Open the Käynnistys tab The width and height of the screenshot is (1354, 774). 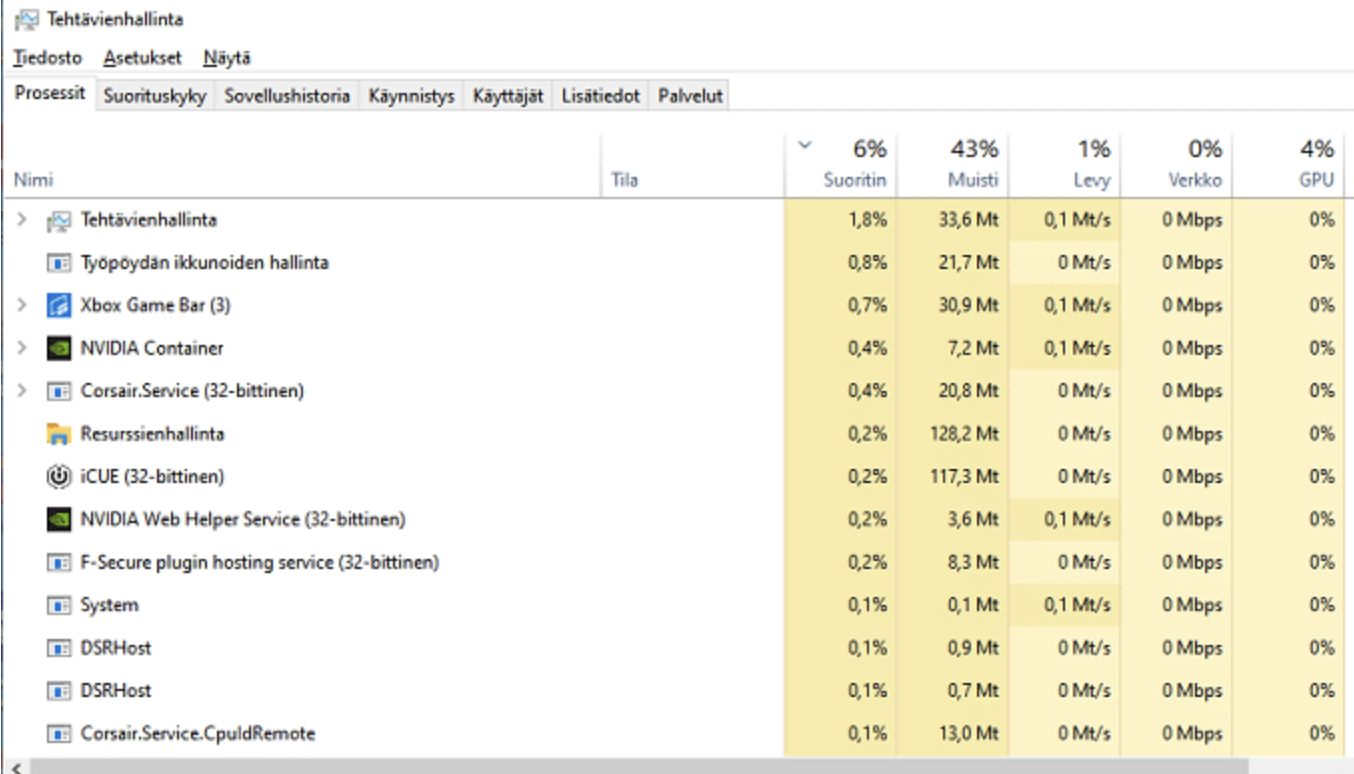tap(412, 95)
